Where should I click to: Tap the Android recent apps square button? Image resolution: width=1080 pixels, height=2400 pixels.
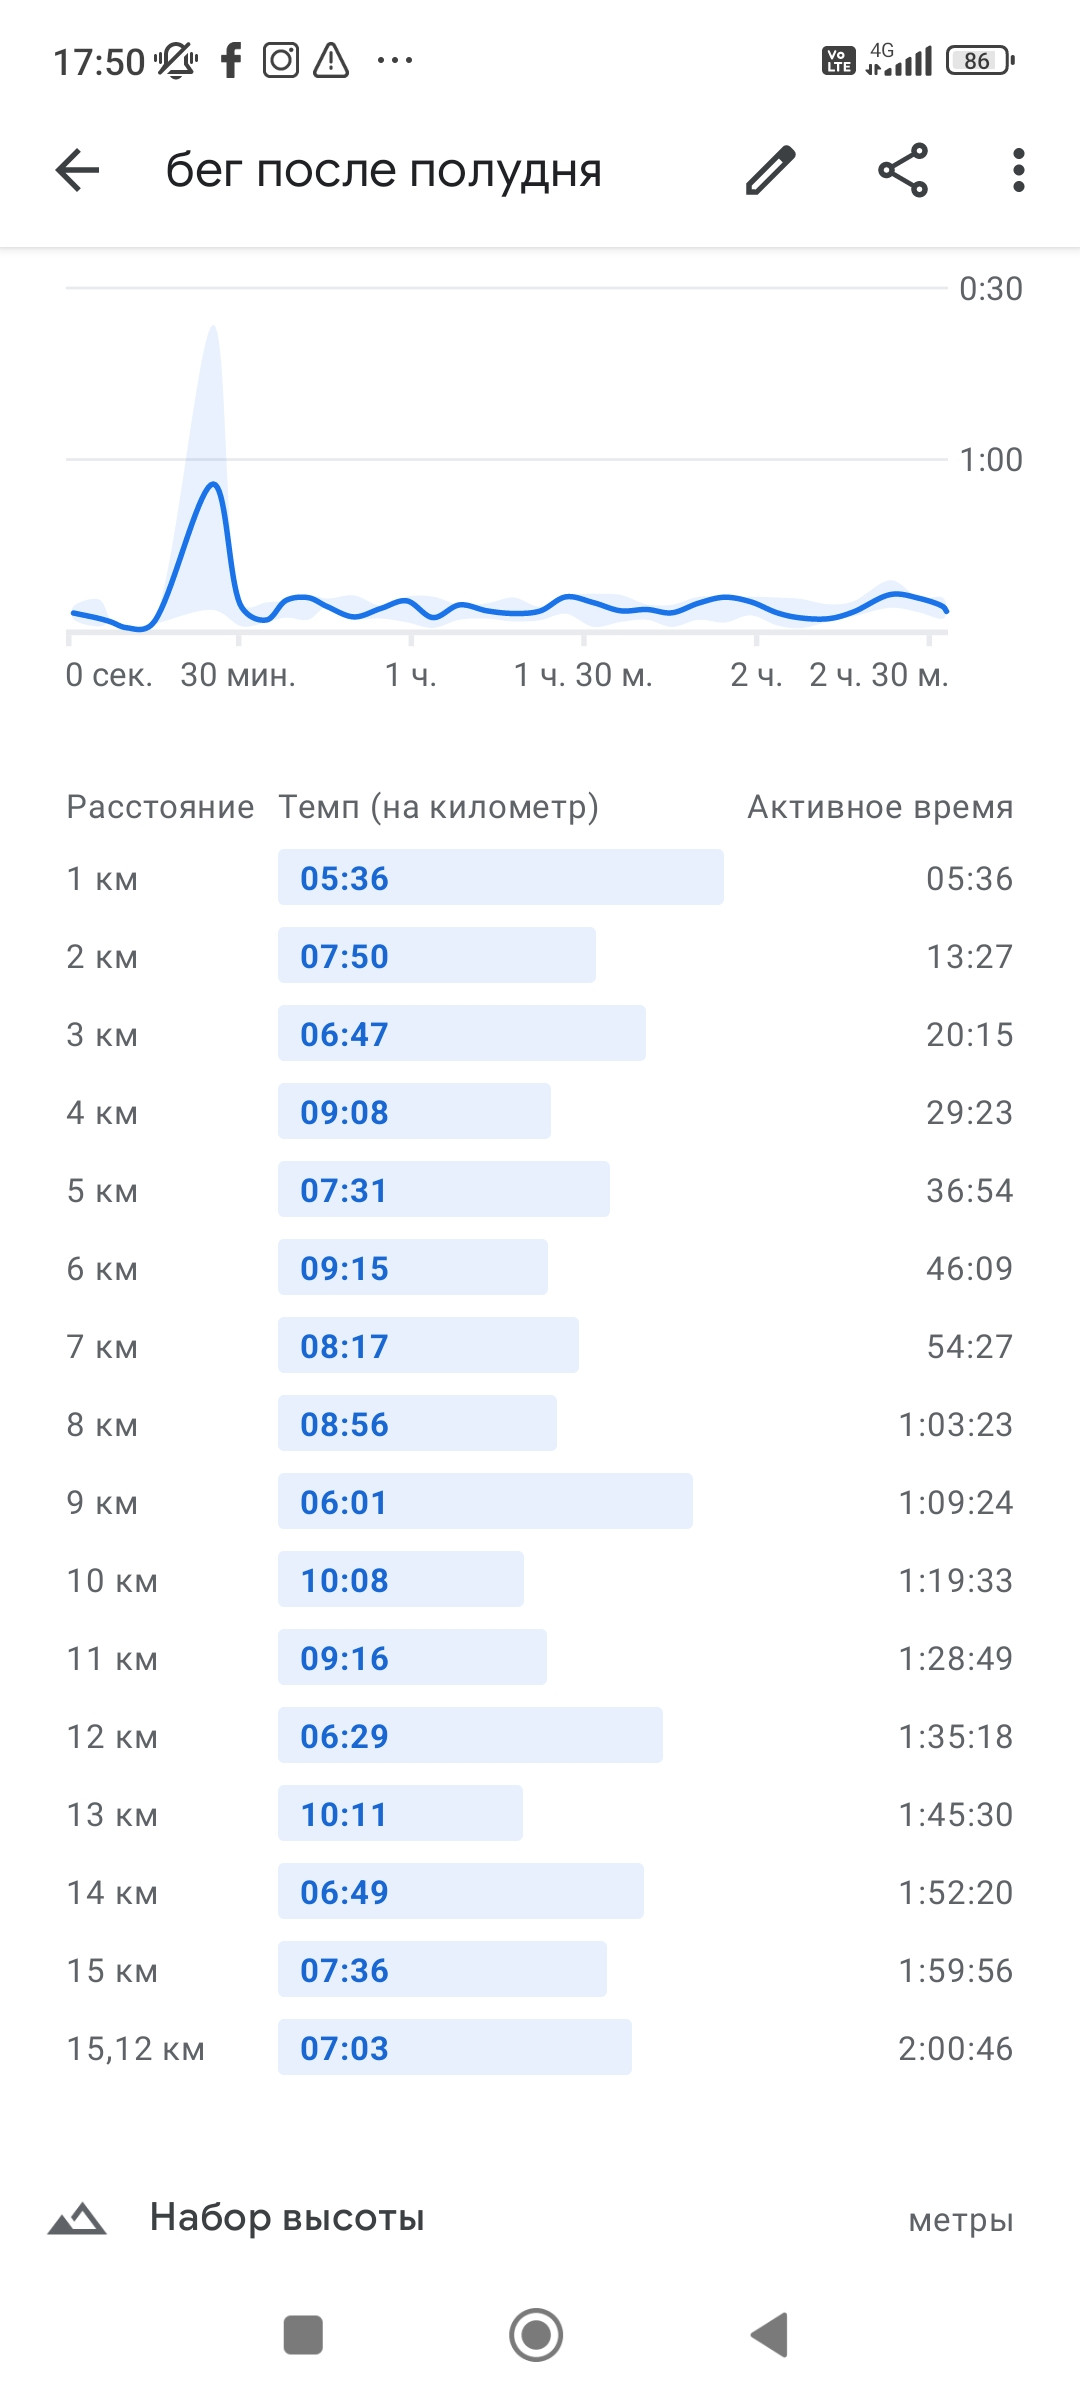pos(303,2335)
